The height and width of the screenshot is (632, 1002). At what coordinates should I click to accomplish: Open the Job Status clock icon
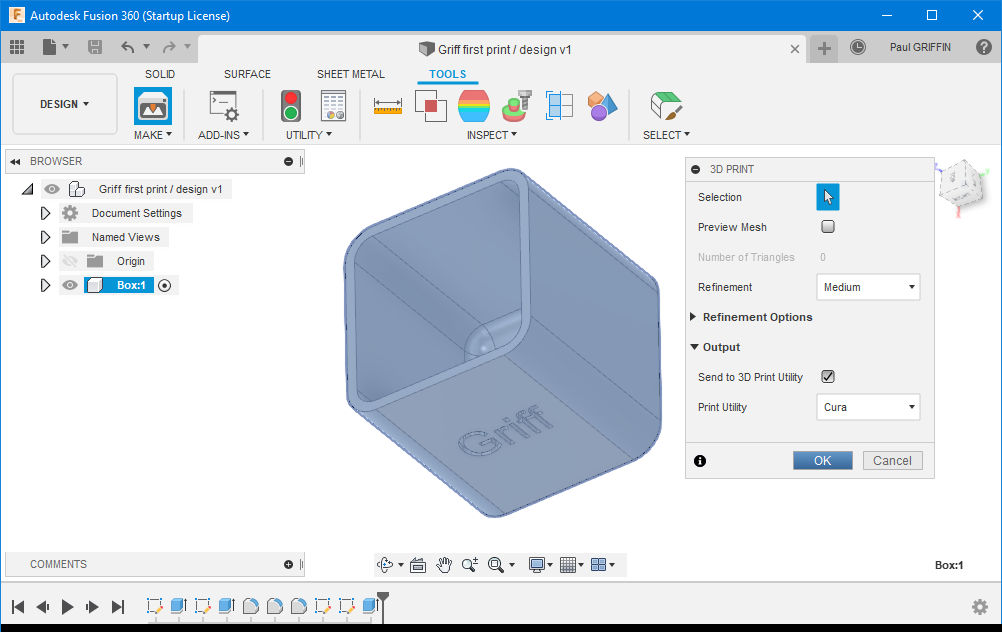click(858, 47)
